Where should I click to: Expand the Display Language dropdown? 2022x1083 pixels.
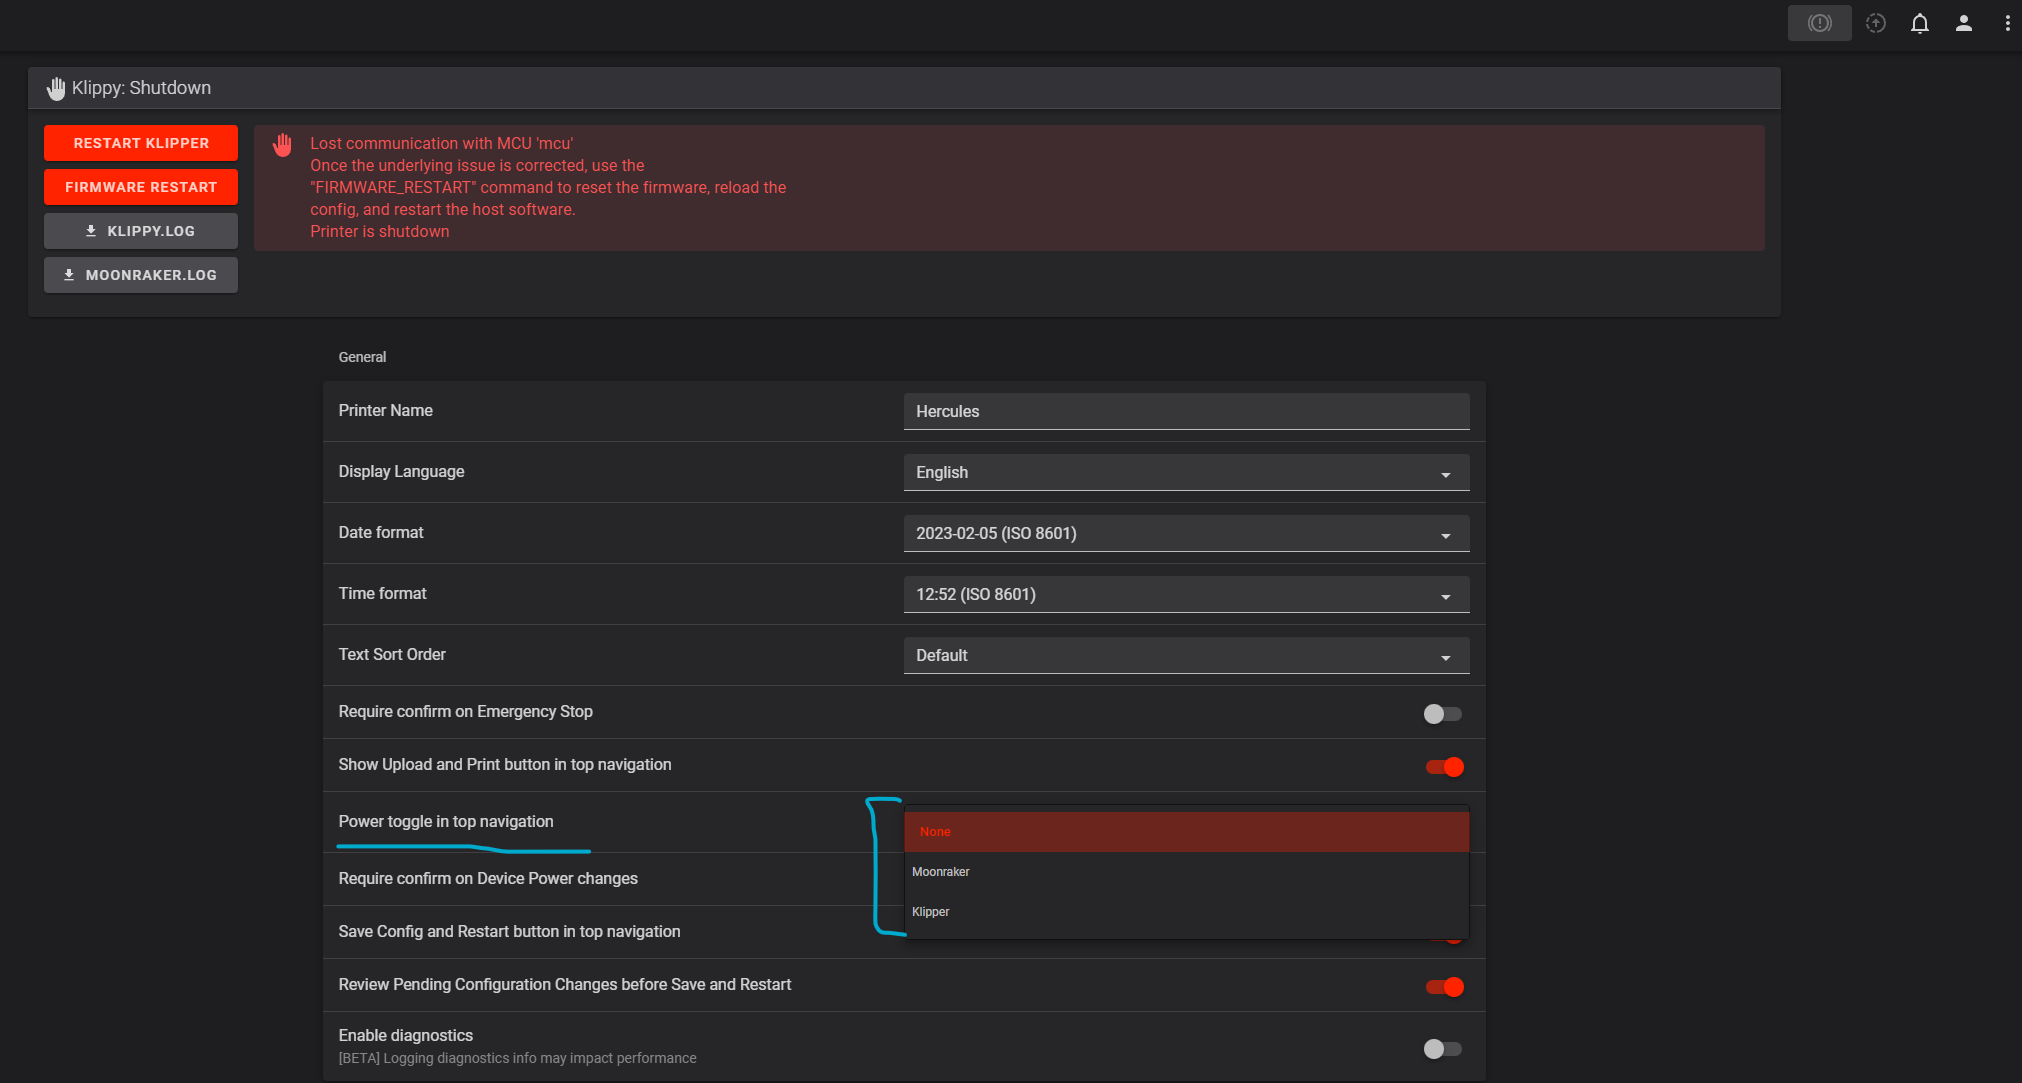pos(1185,473)
